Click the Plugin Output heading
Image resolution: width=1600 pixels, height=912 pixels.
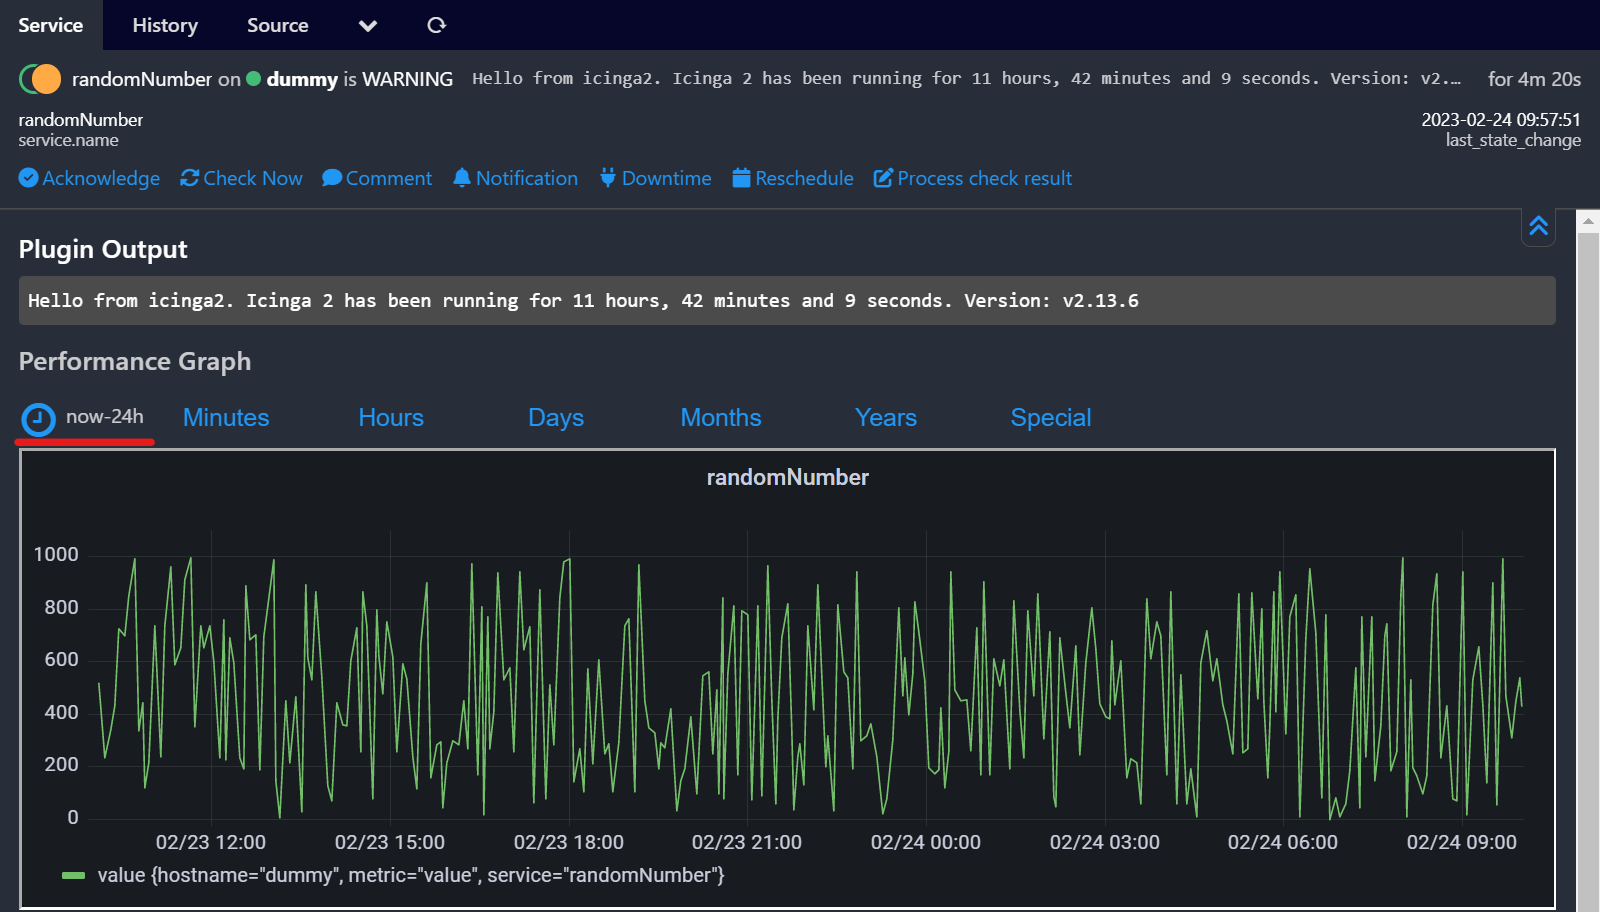point(103,250)
